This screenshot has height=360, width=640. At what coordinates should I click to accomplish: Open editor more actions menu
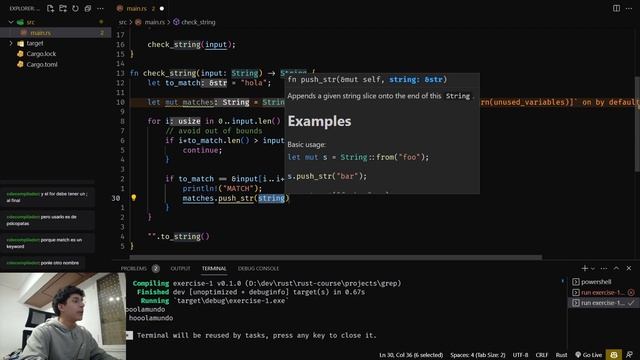pyautogui.click(x=629, y=8)
